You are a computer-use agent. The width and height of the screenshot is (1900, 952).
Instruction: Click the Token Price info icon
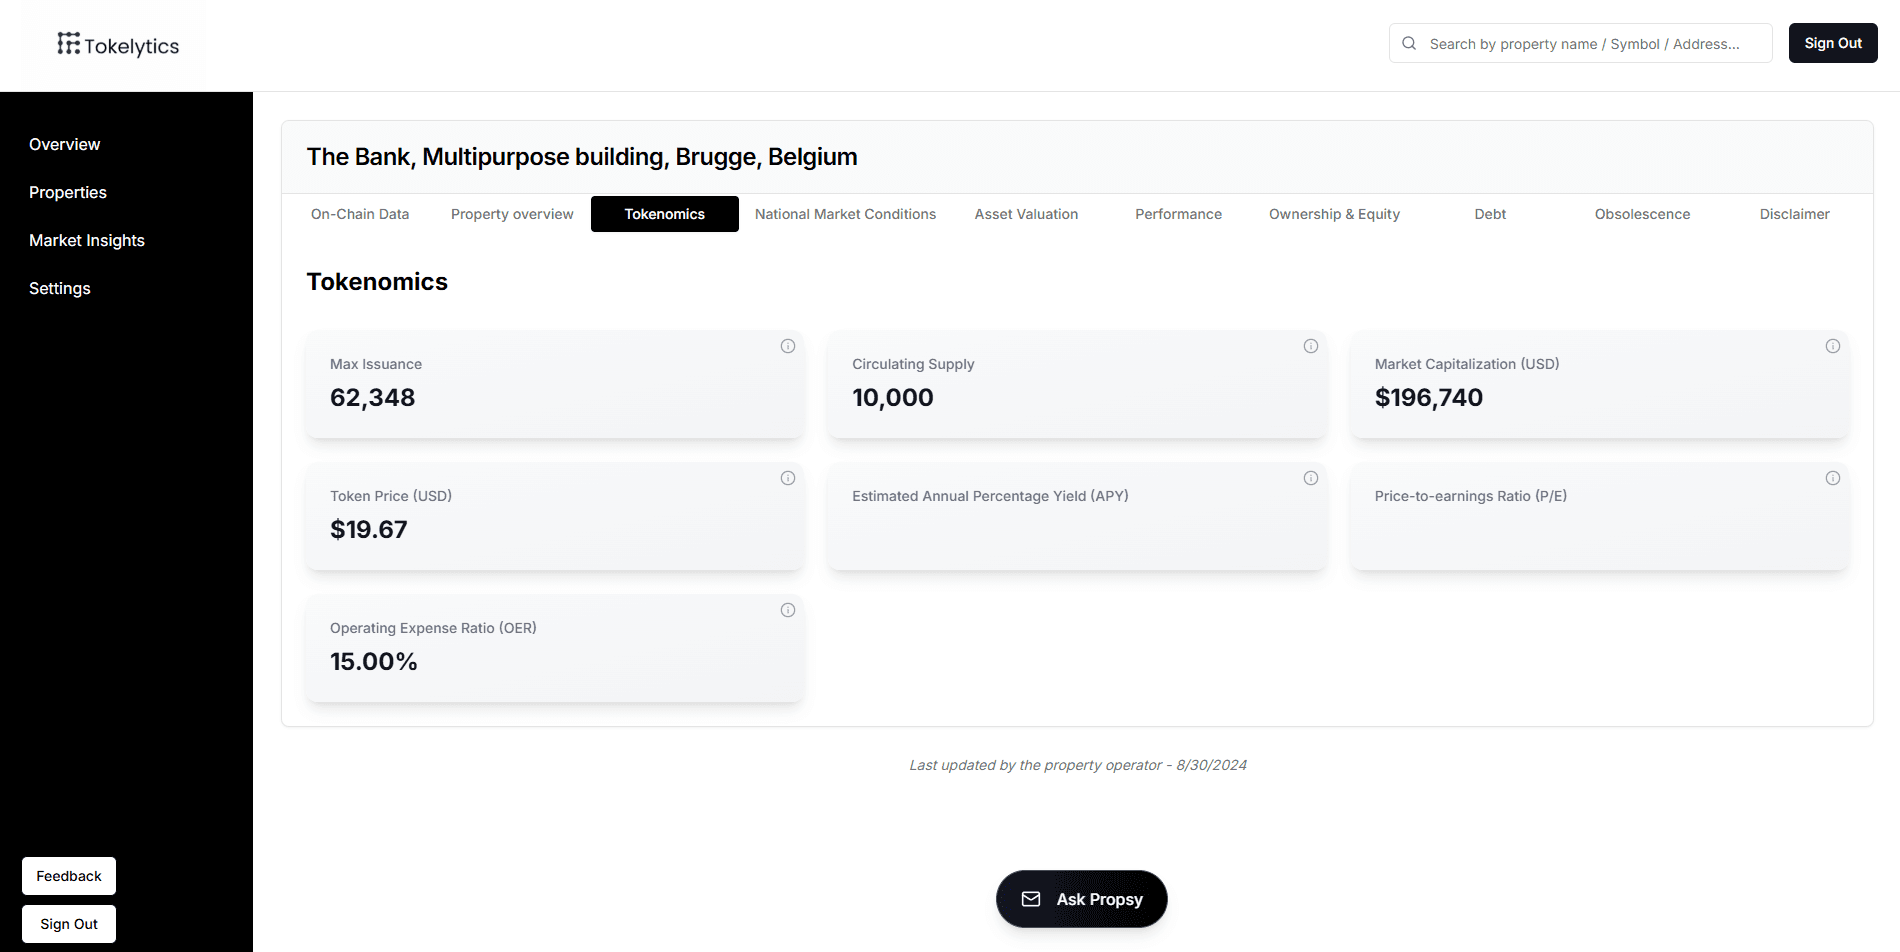click(788, 478)
